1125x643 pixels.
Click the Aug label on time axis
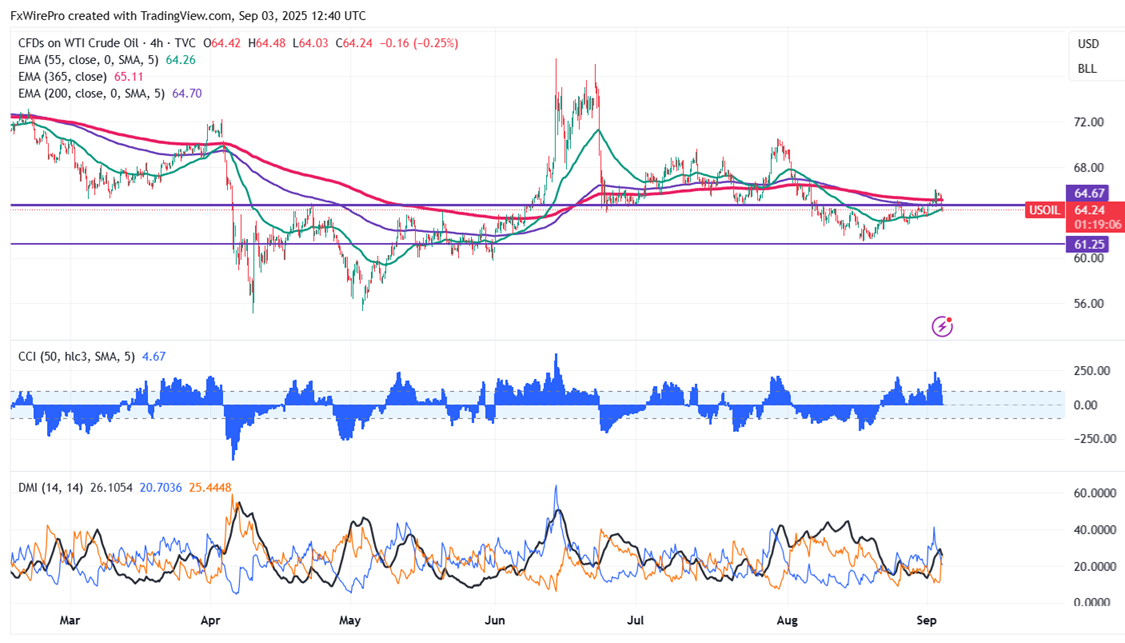(x=788, y=620)
